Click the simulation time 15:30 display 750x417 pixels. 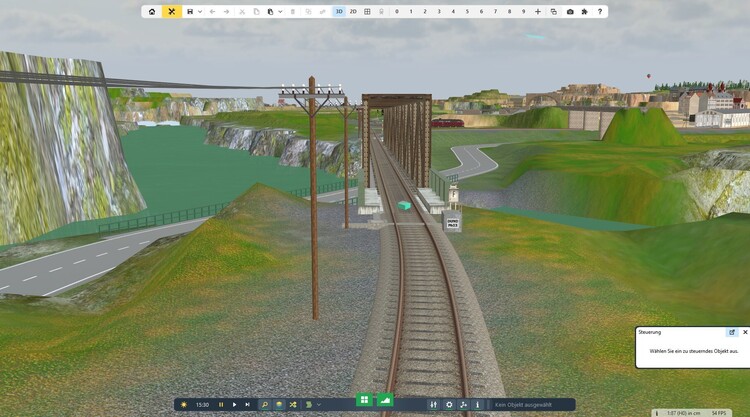click(202, 405)
